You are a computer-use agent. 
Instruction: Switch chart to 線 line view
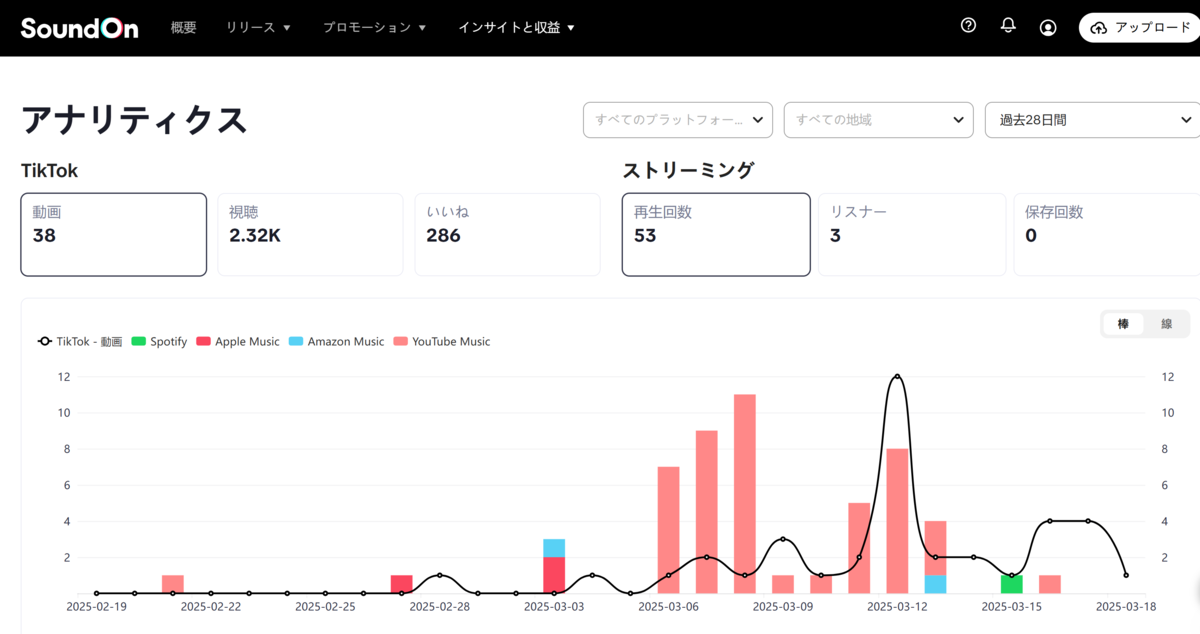coord(1166,324)
